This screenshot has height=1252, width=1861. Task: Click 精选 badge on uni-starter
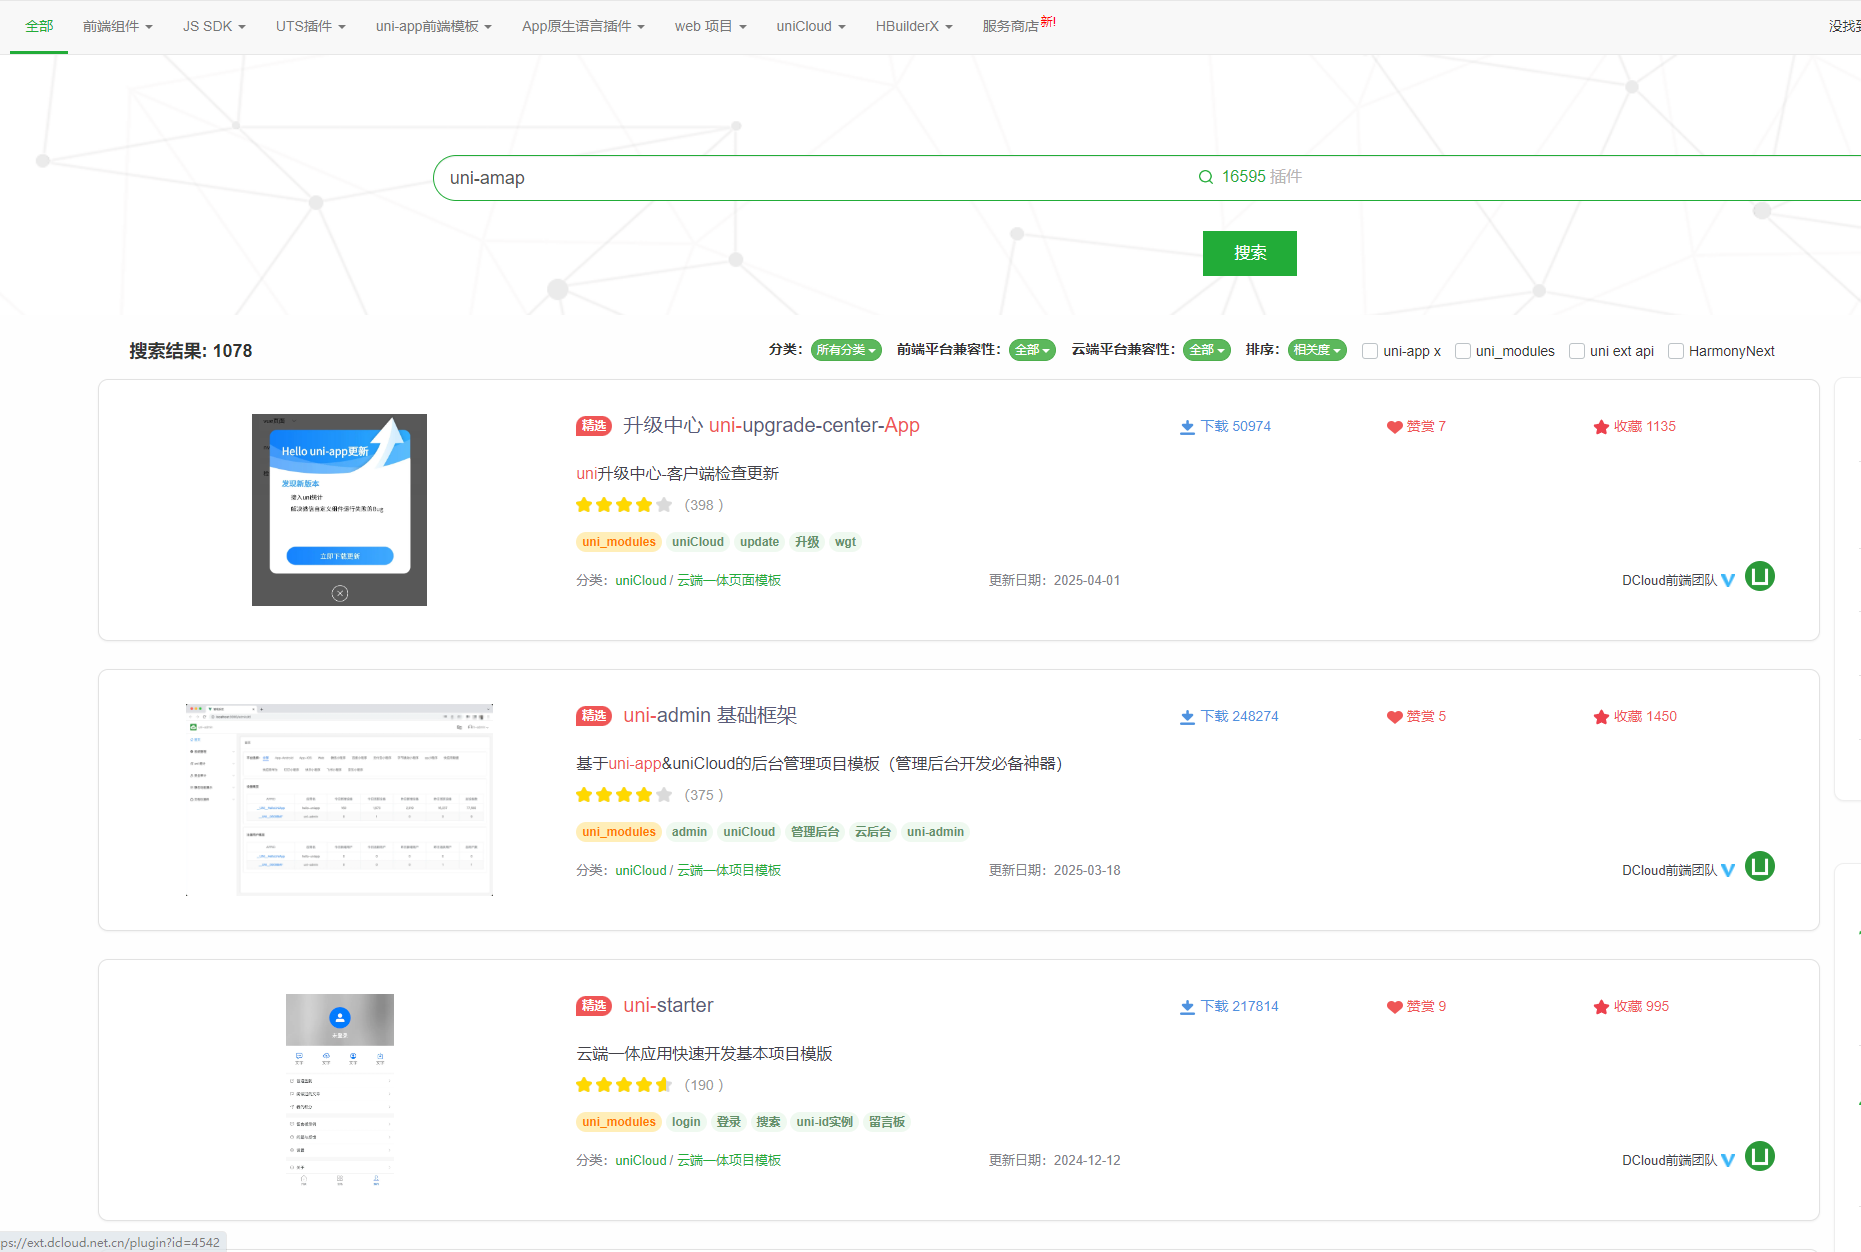(594, 1006)
